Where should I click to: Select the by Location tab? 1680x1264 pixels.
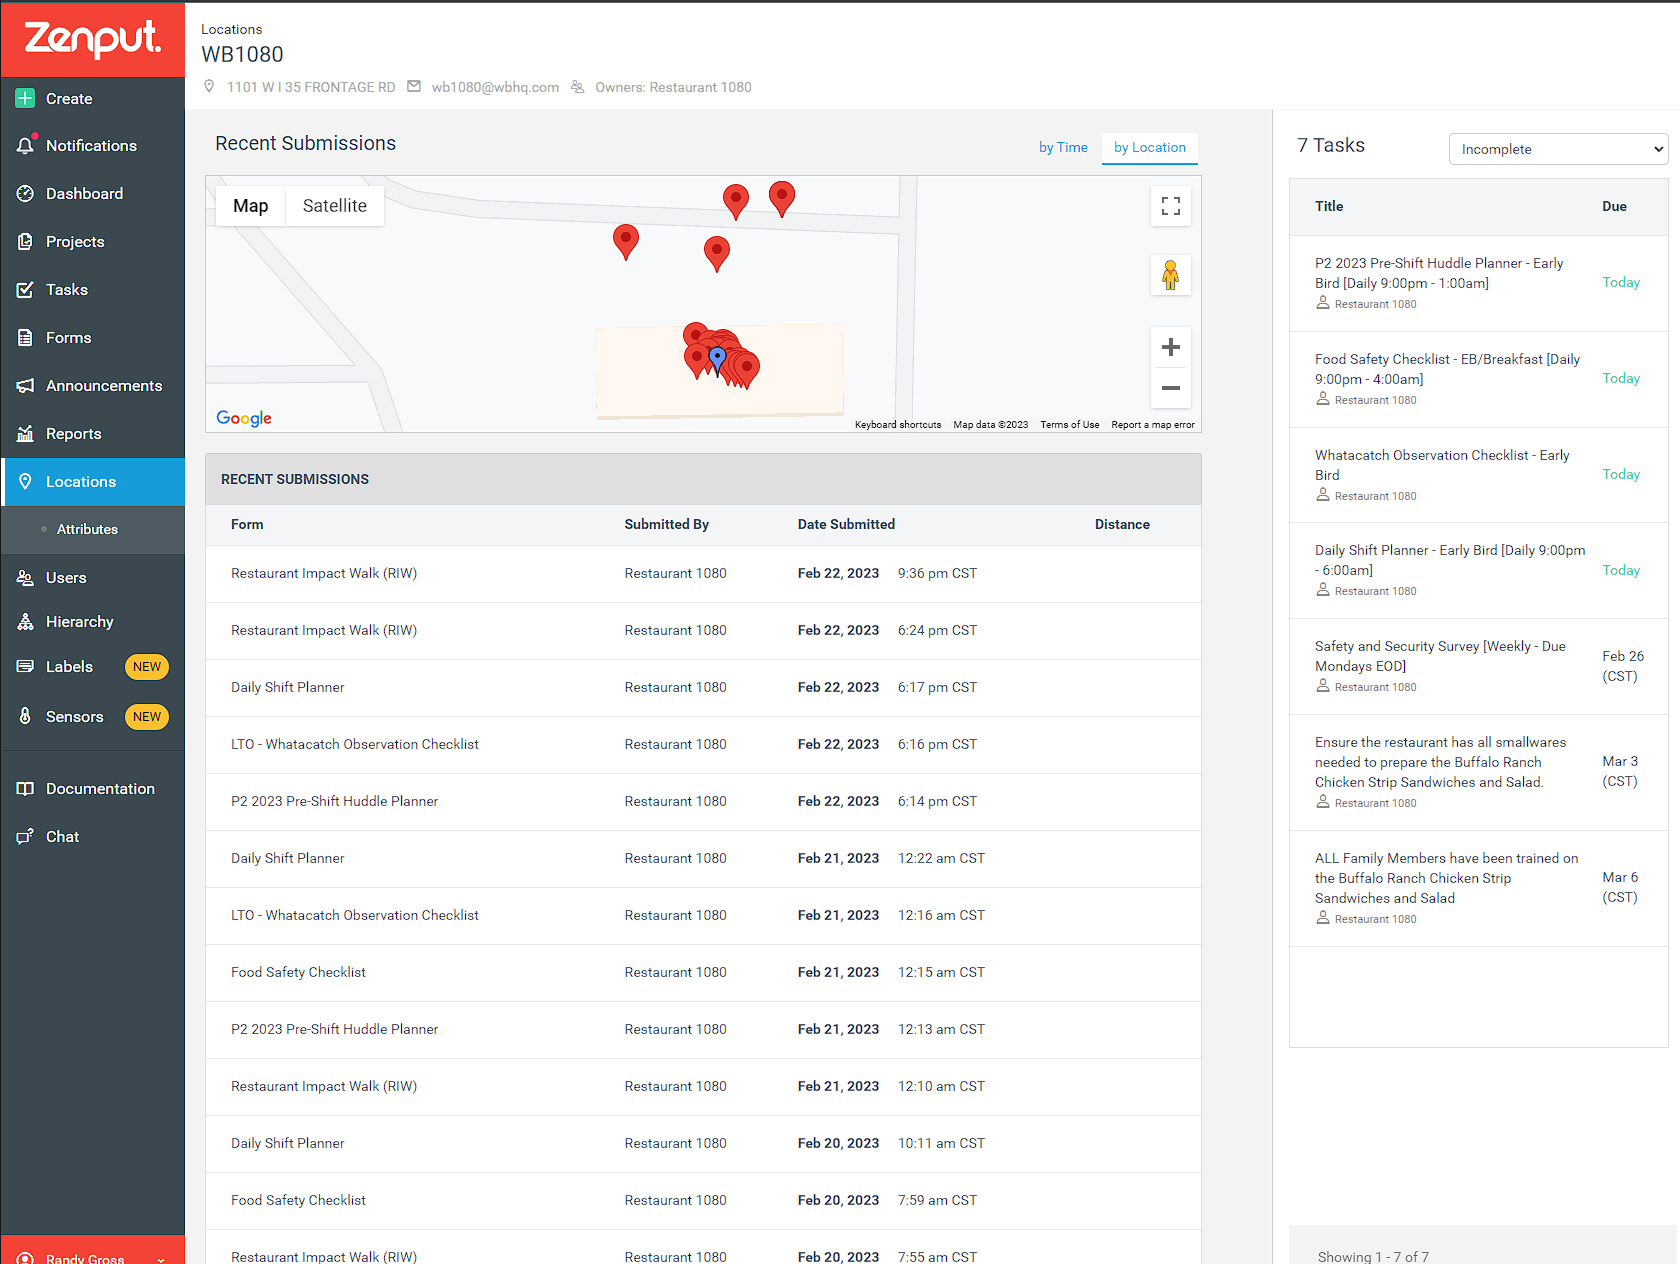point(1150,147)
